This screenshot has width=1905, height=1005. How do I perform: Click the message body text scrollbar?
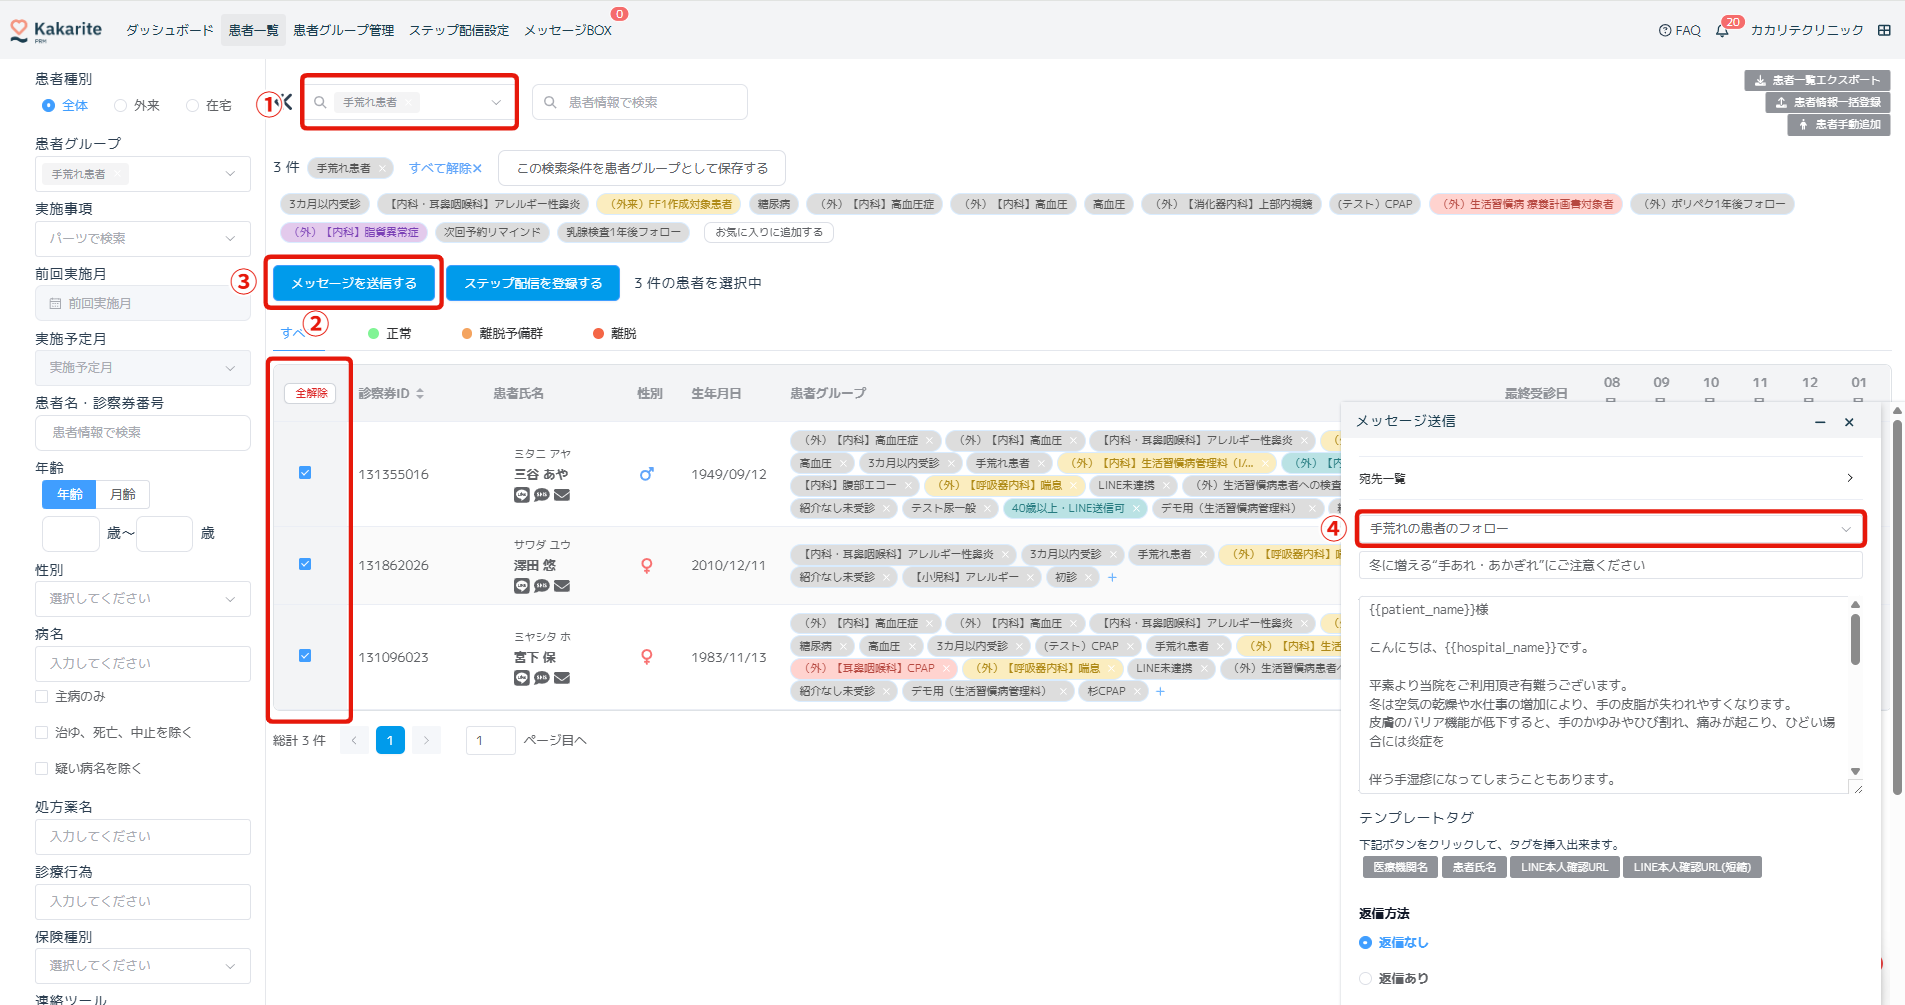tap(1855, 640)
